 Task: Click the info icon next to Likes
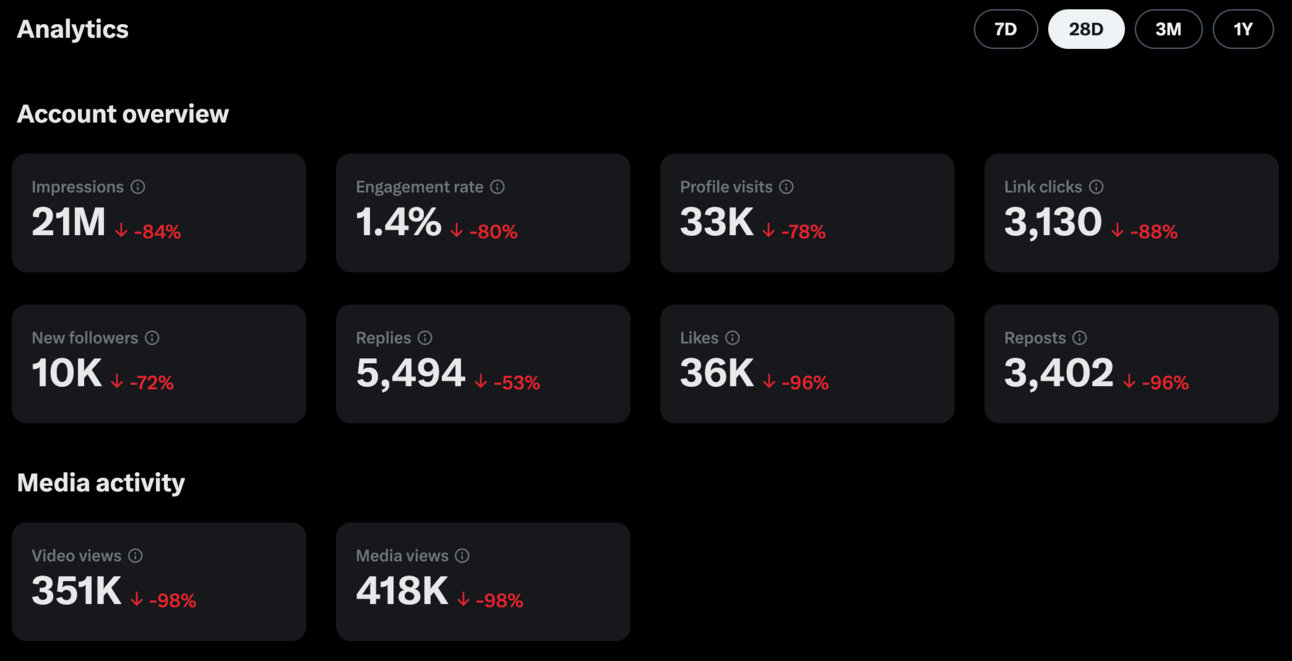(x=732, y=338)
